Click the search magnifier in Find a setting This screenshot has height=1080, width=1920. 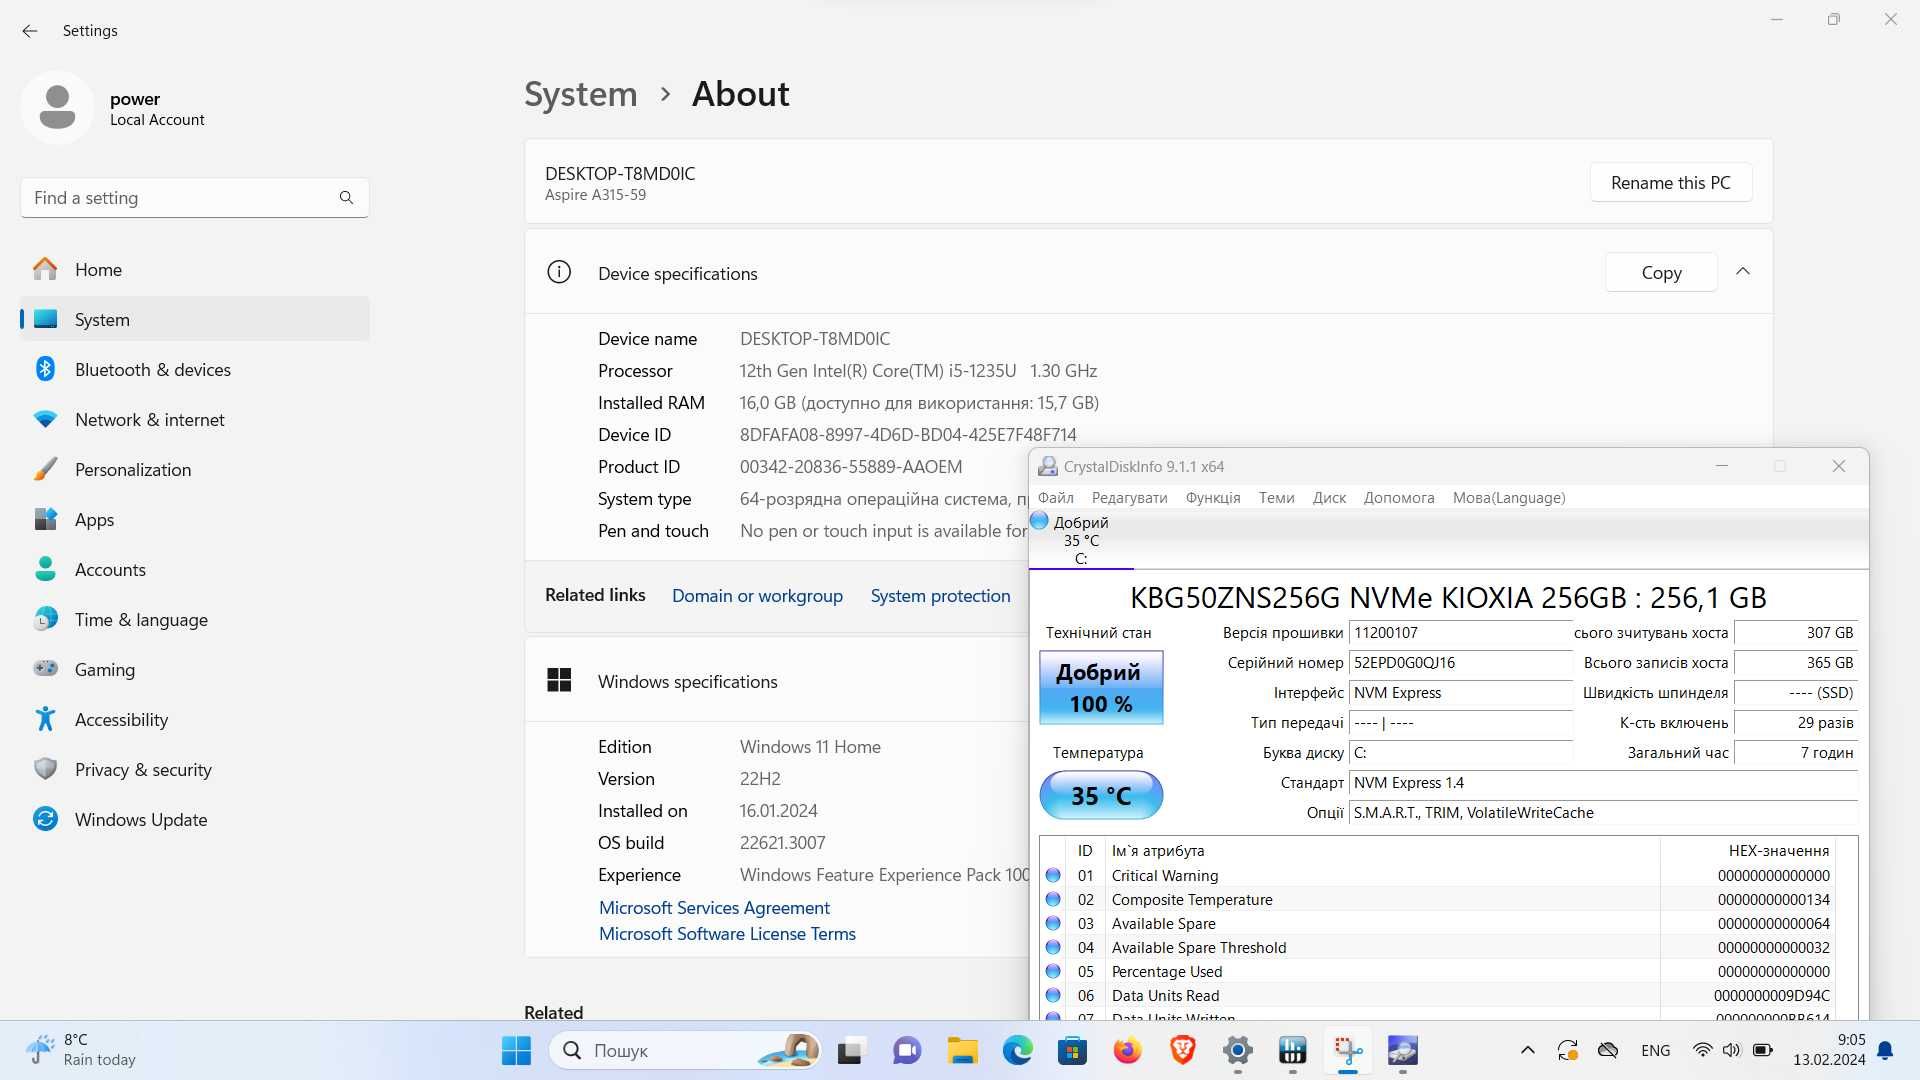346,198
